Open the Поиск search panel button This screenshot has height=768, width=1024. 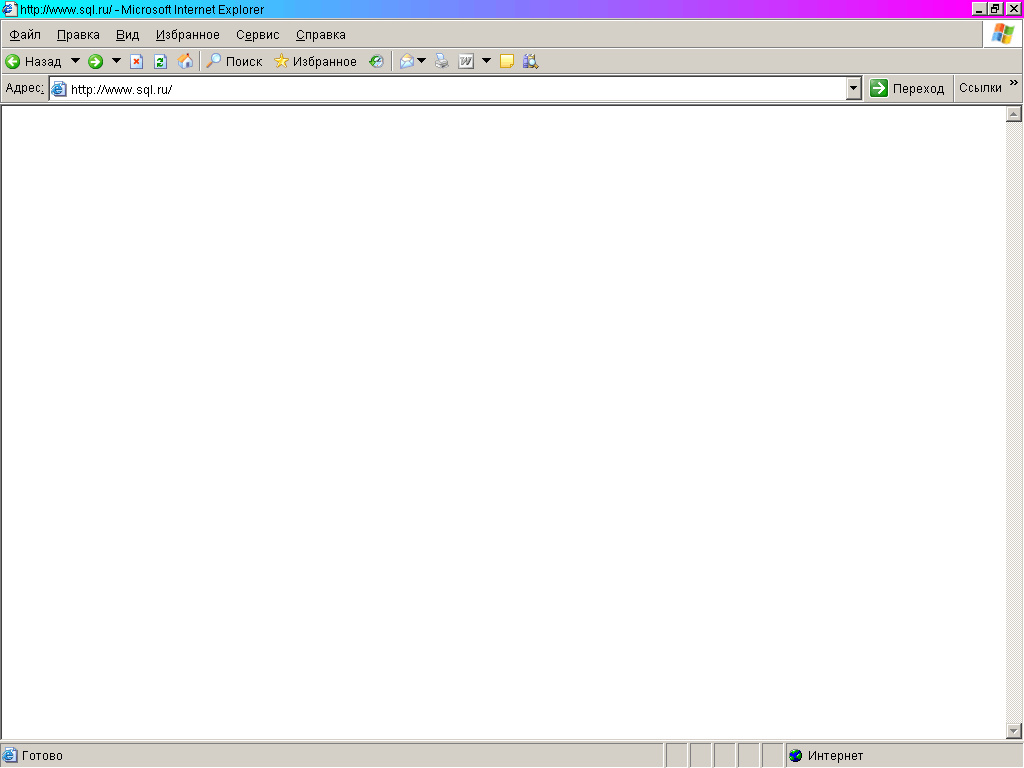(x=234, y=61)
